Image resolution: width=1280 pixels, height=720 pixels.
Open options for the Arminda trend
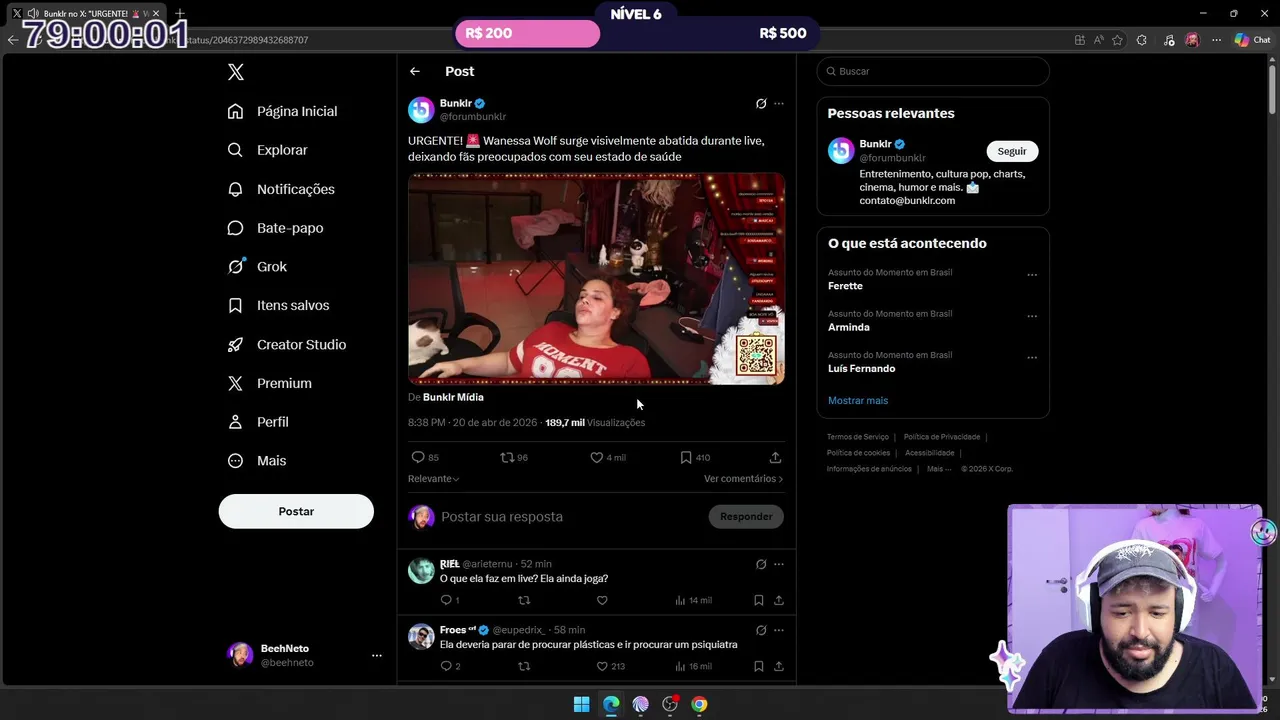pyautogui.click(x=1032, y=316)
